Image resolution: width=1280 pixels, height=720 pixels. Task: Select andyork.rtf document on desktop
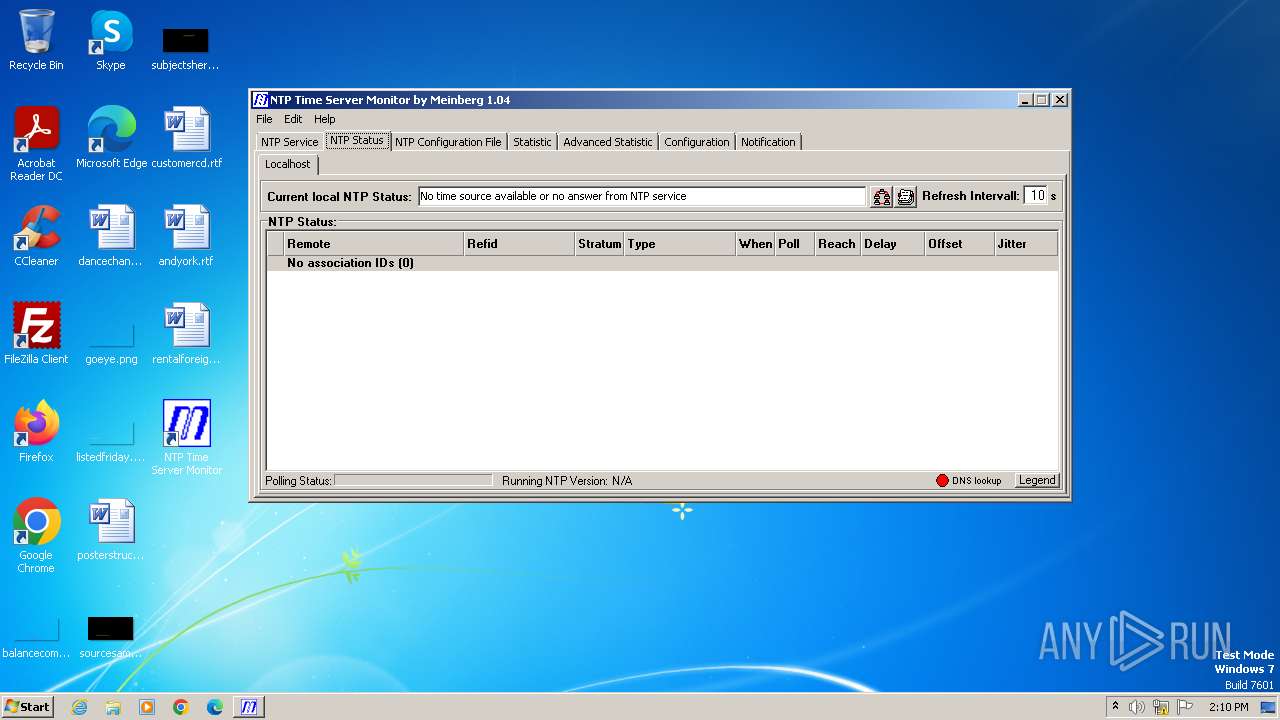point(187,236)
